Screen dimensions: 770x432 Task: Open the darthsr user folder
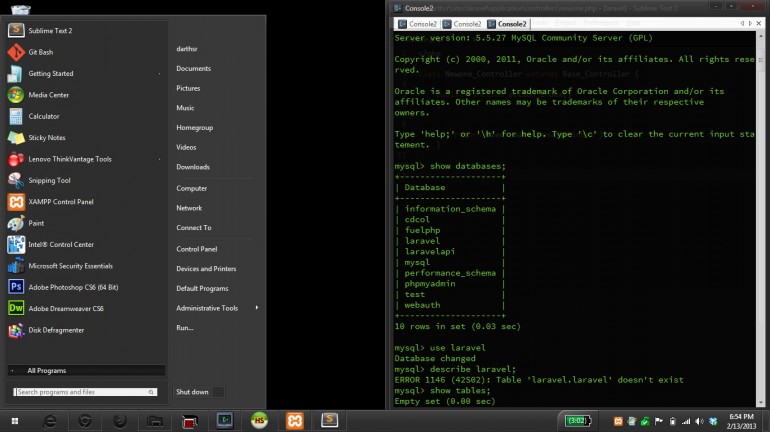click(187, 49)
